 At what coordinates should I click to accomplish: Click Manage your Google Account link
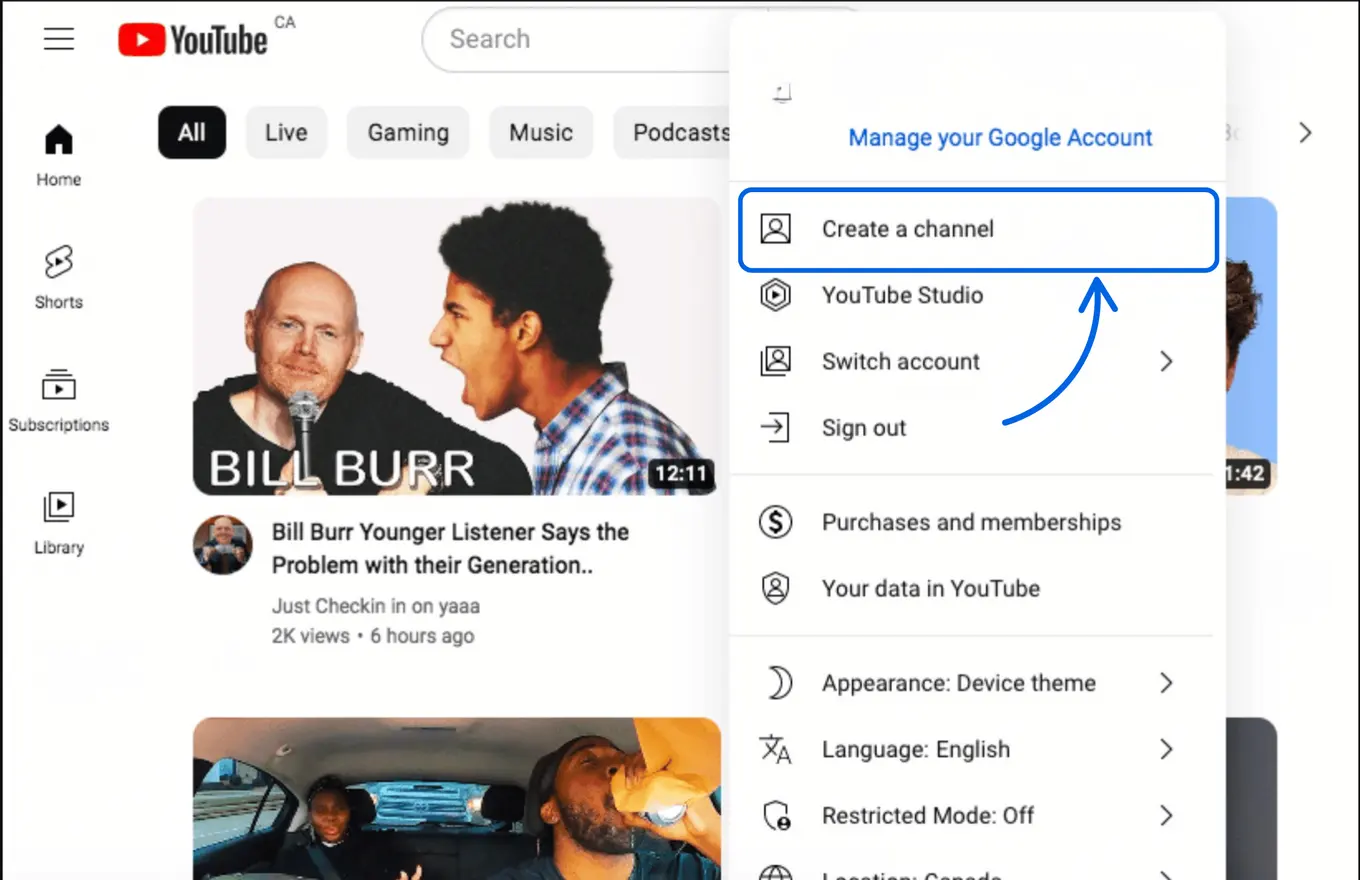point(1000,137)
